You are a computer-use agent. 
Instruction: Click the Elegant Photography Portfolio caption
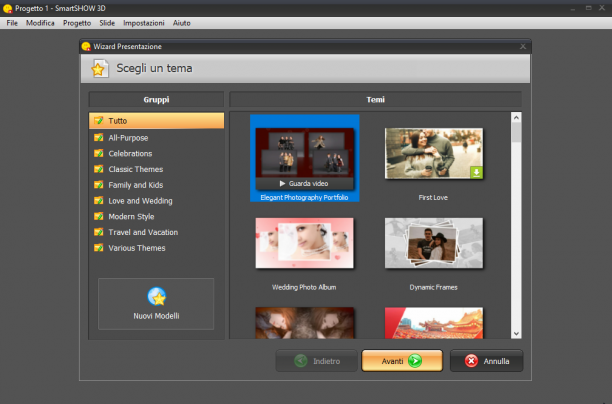pyautogui.click(x=304, y=198)
